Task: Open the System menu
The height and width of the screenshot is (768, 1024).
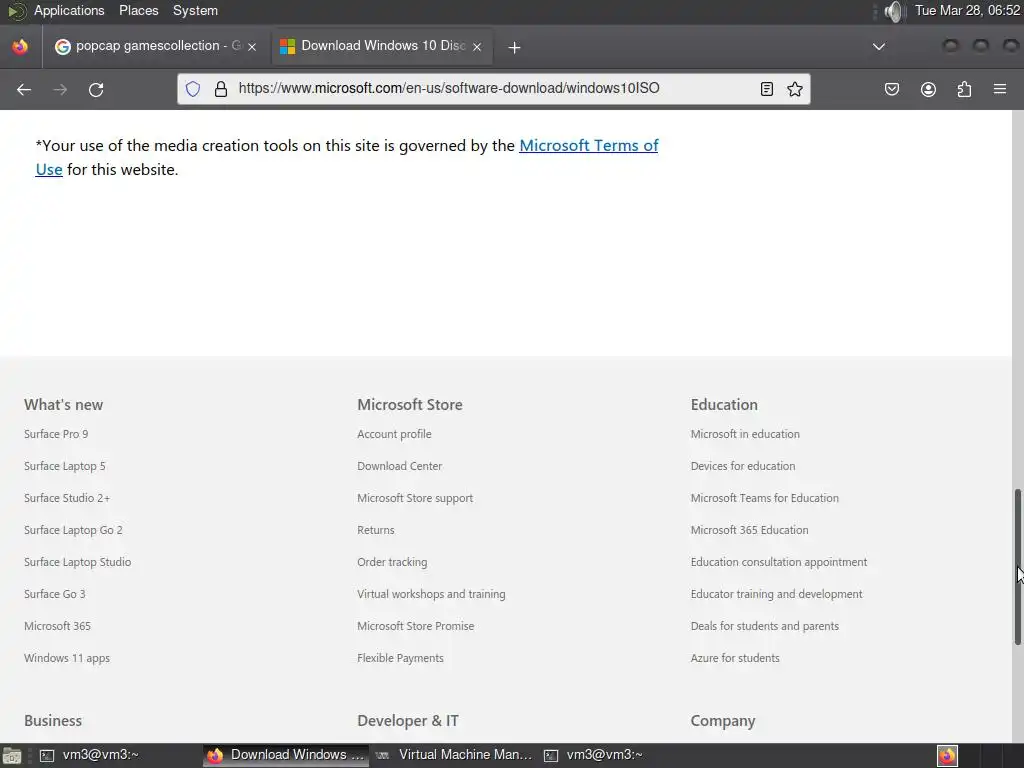Action: coord(195,10)
